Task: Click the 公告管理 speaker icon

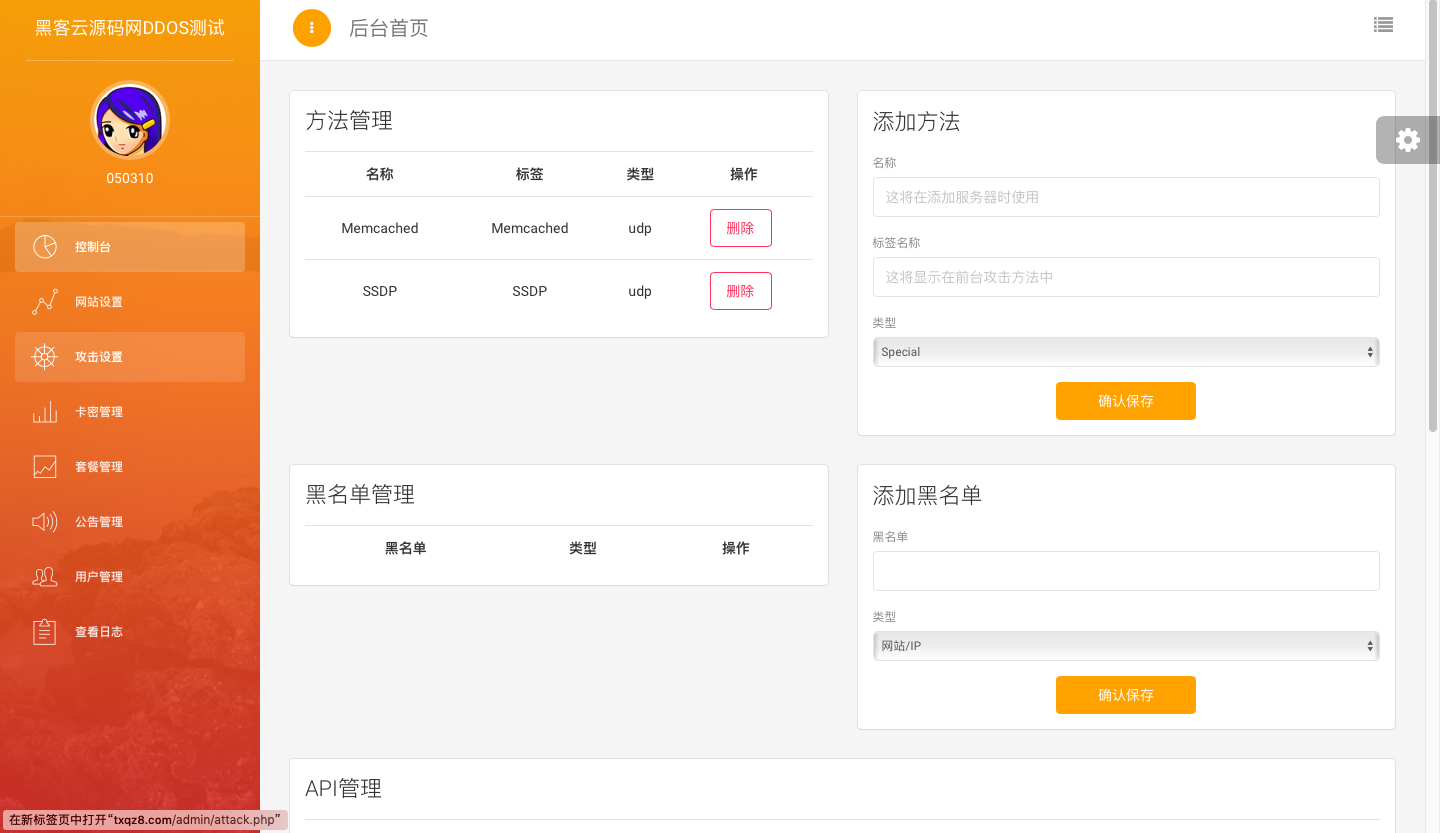Action: [x=45, y=522]
